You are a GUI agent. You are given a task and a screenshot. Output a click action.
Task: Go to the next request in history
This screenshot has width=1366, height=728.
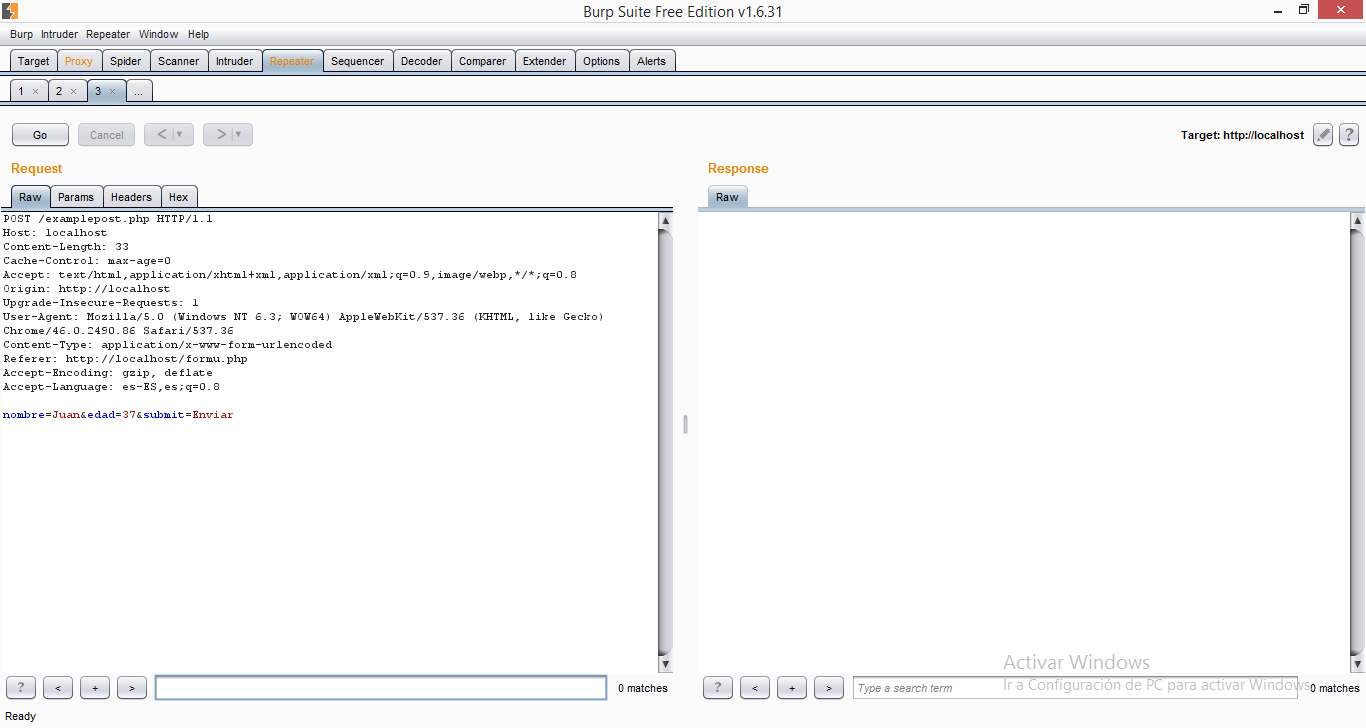(220, 135)
